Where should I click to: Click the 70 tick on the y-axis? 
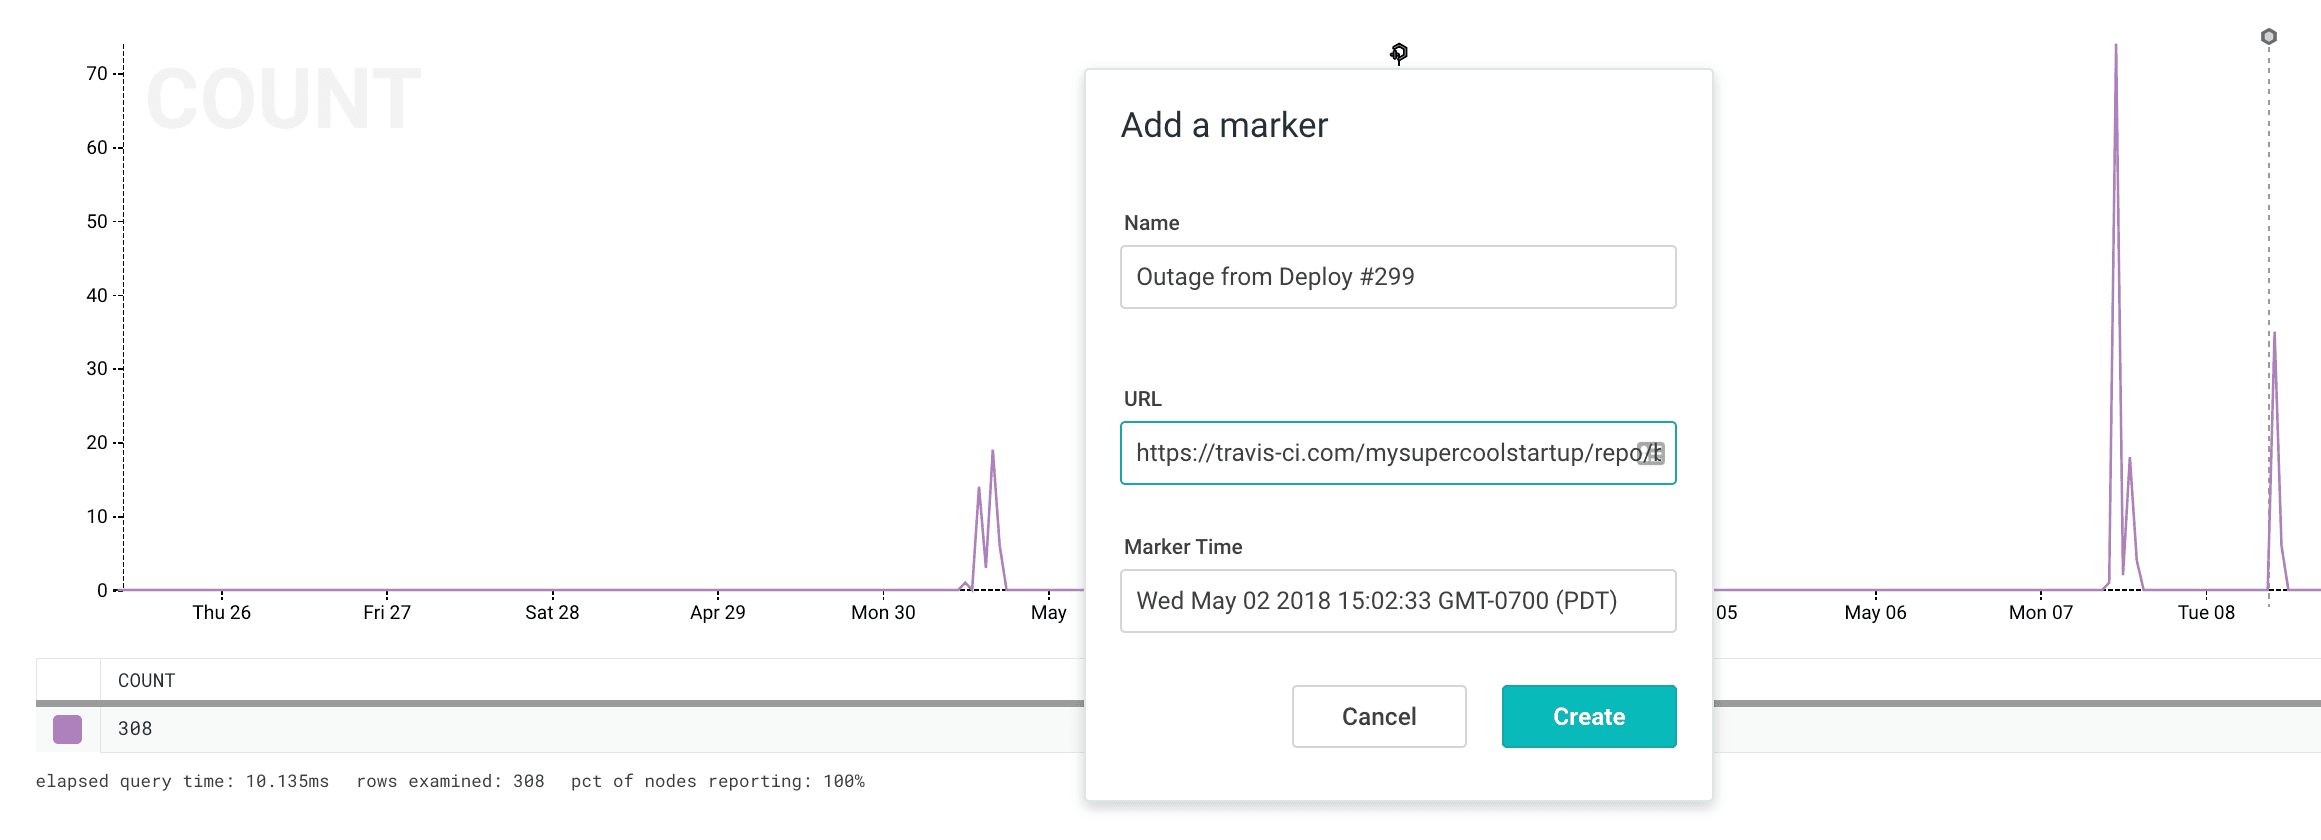point(97,74)
